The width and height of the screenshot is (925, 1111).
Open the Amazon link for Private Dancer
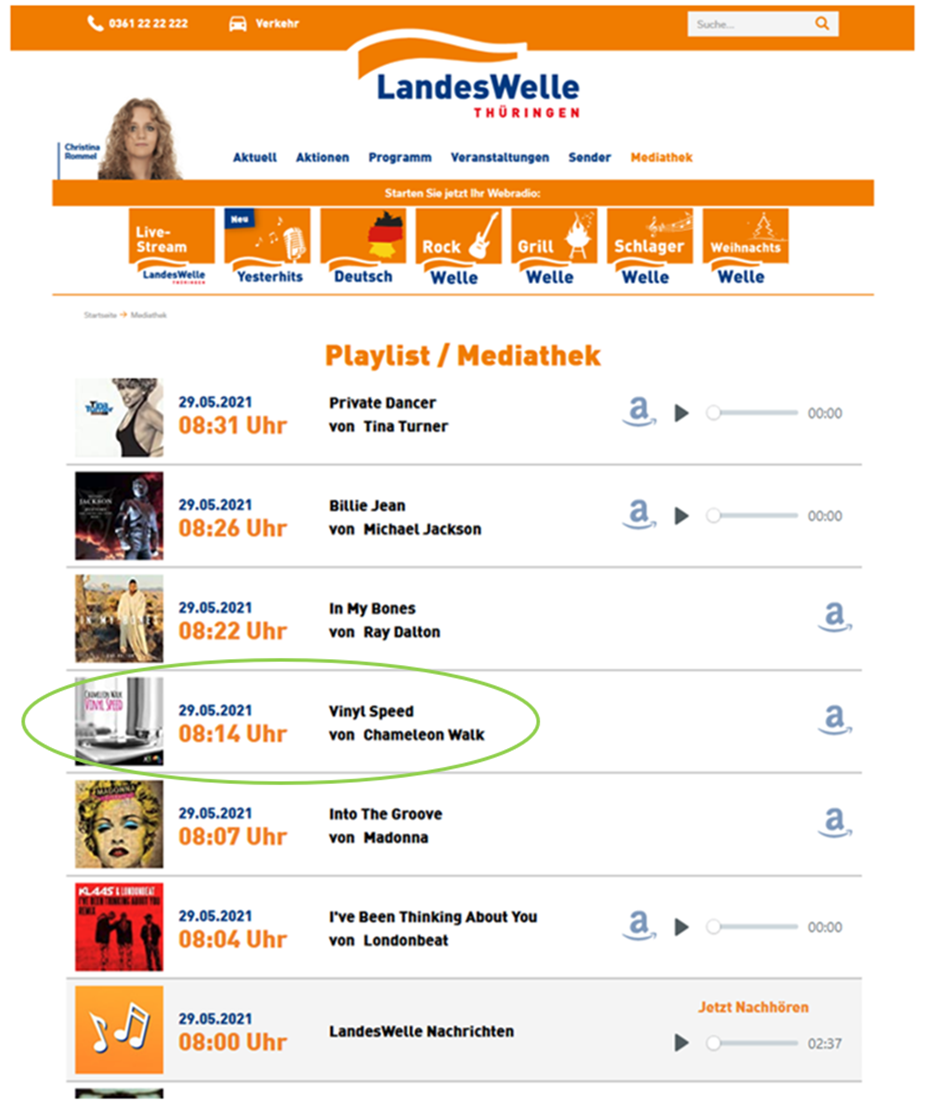(x=639, y=412)
